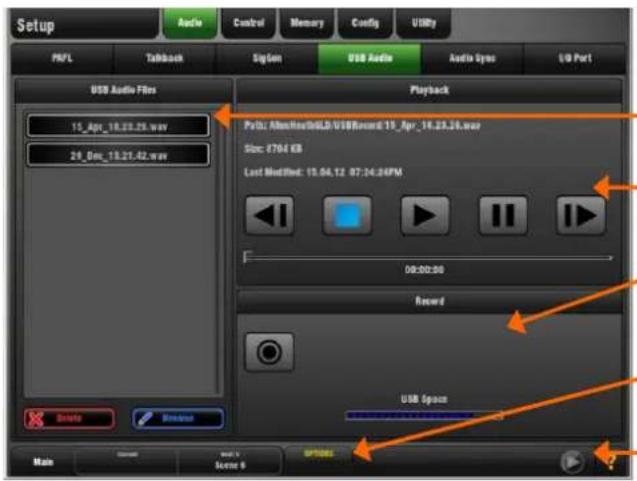Click the USB Space usage bar
The height and width of the screenshot is (481, 637).
click(424, 415)
